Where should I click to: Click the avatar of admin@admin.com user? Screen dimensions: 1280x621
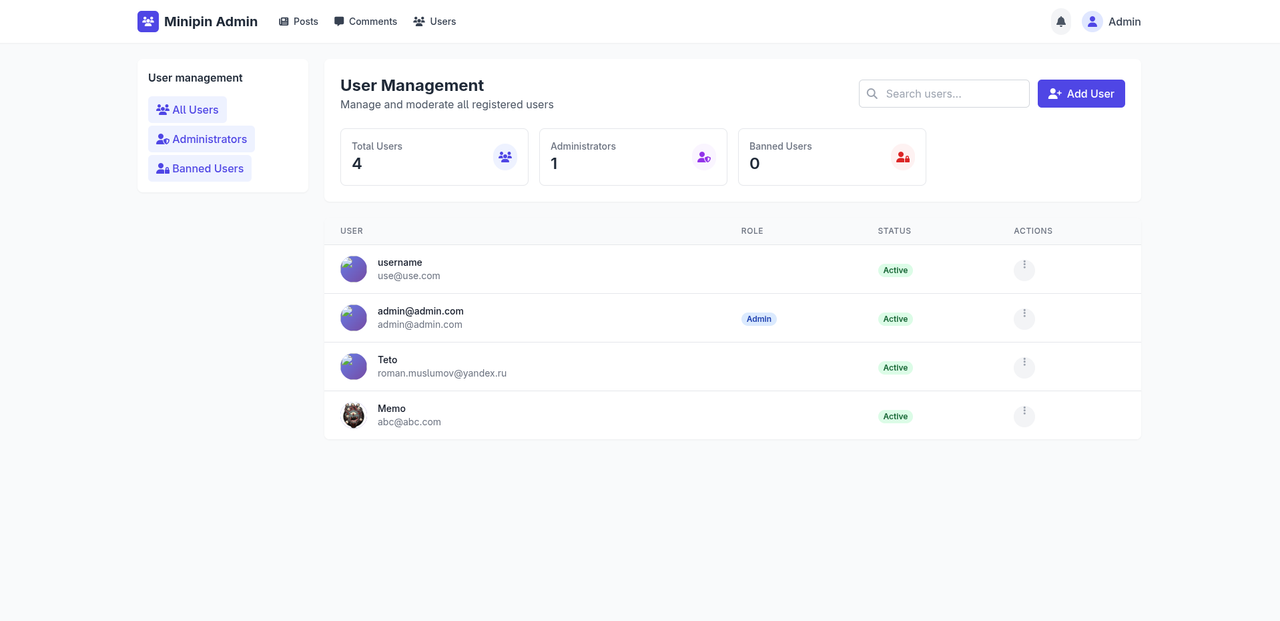click(354, 318)
